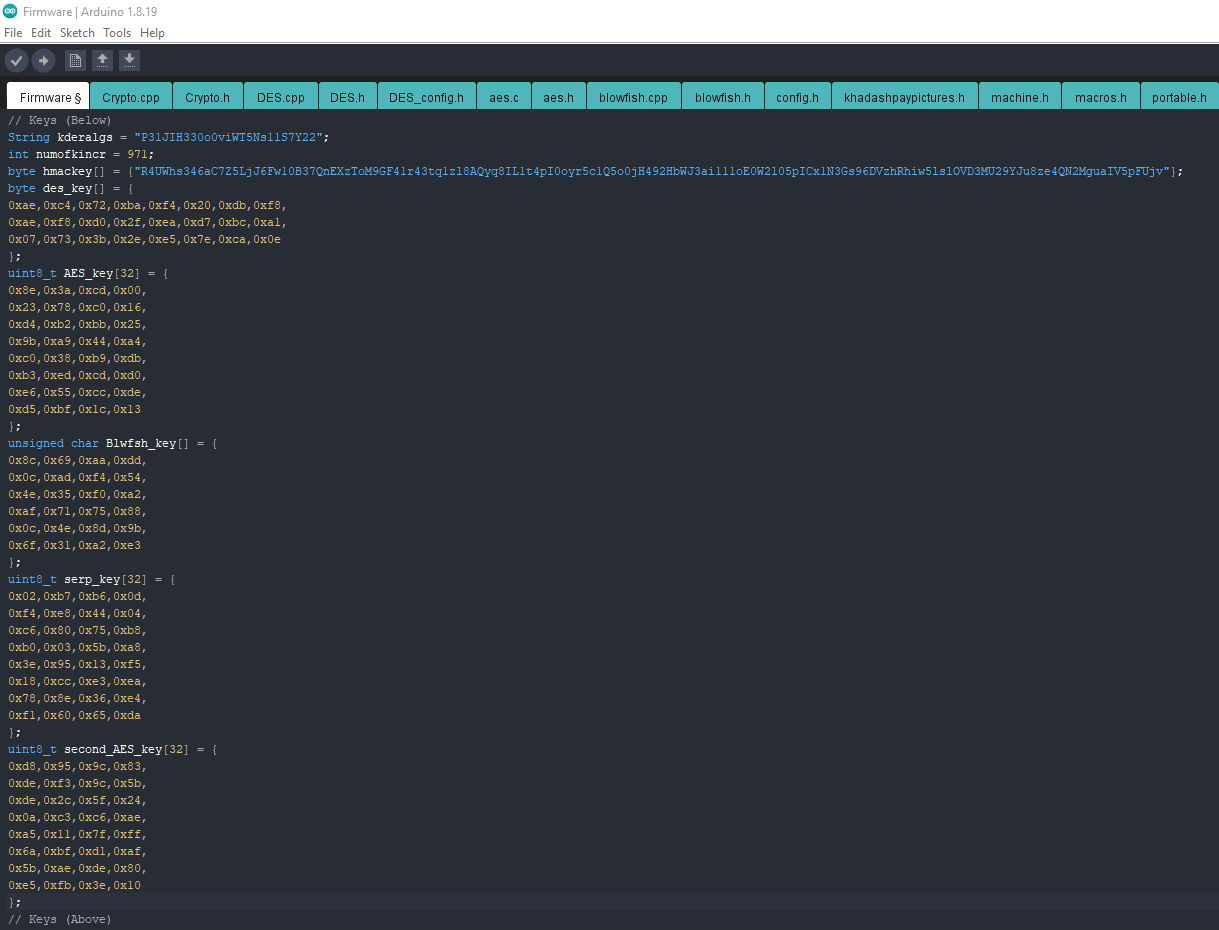Click the line starting '0x07,0x73,0x3b,0x2e'
This screenshot has height=930, width=1219.
[x=145, y=239]
